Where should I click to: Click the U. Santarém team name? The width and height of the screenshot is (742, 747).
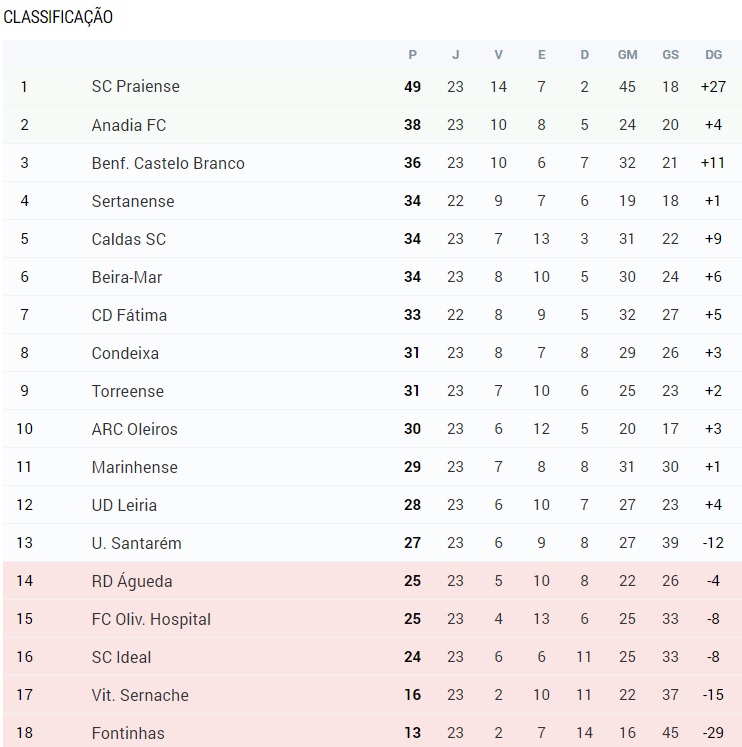[136, 543]
